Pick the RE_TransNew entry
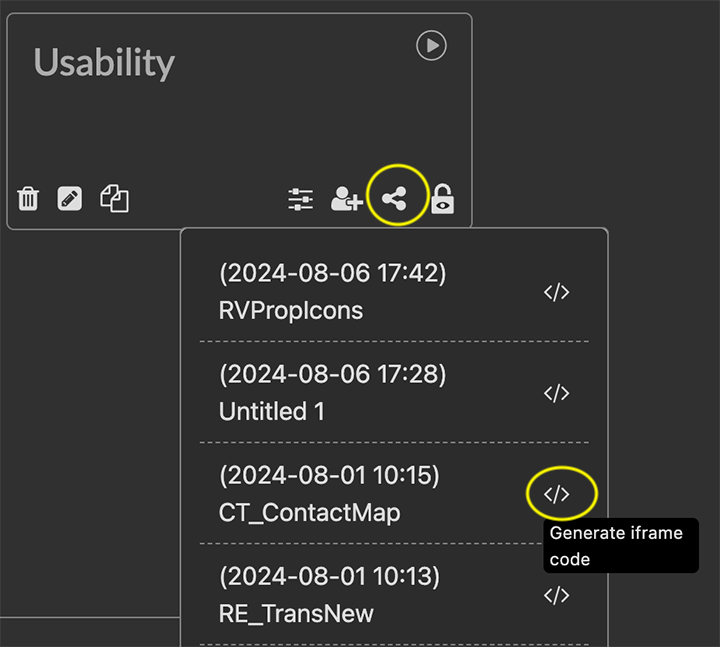720x647 pixels. point(296,613)
